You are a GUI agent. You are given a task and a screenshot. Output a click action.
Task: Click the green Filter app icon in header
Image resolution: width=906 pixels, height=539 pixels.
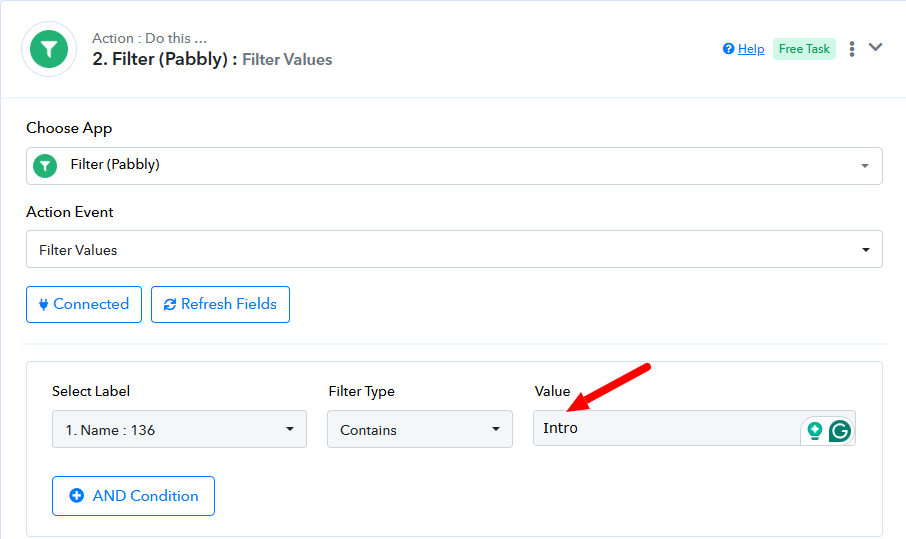pyautogui.click(x=49, y=49)
